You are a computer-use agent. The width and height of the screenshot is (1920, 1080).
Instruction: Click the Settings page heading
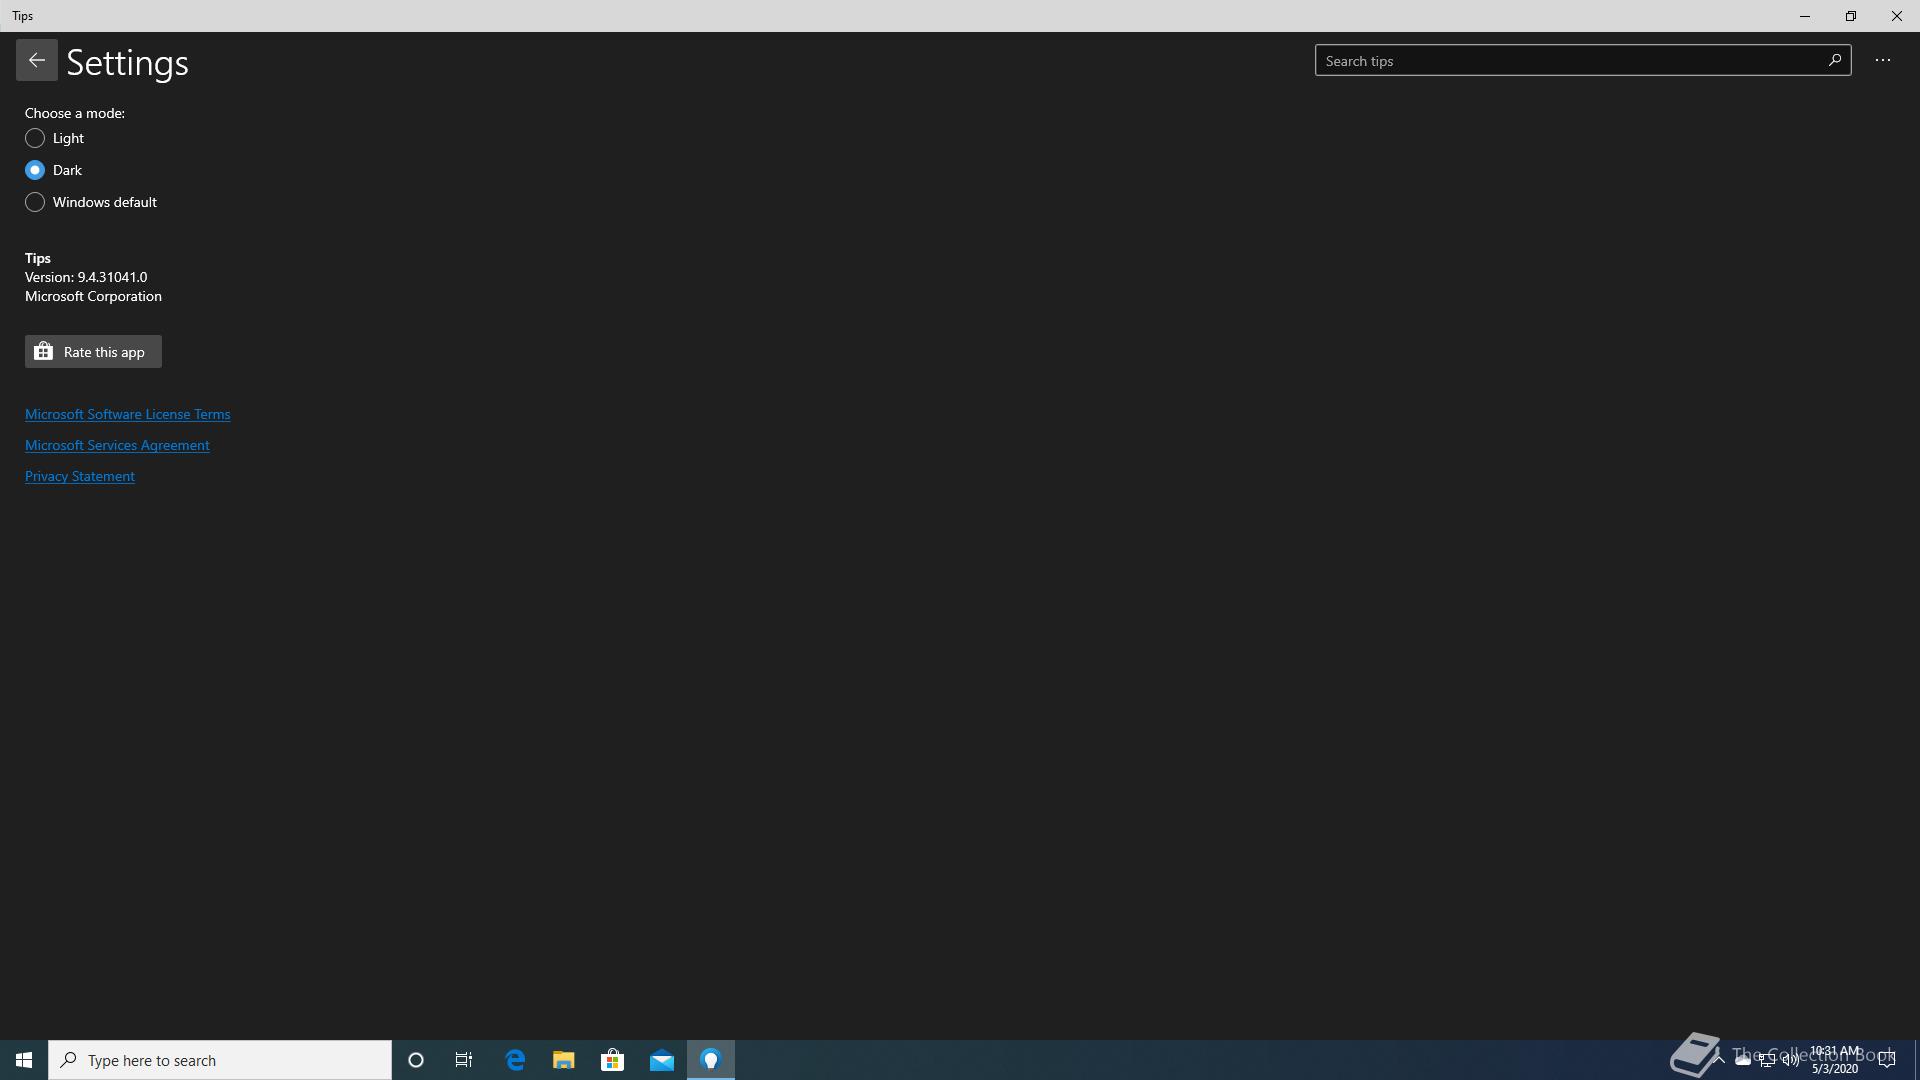(x=127, y=62)
